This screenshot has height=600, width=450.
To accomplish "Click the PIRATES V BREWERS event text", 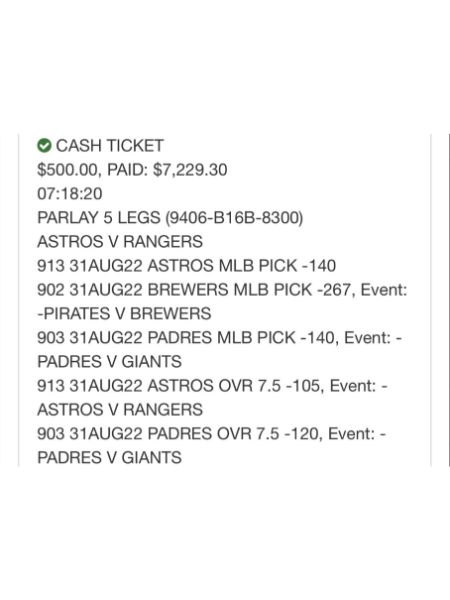I will [x=127, y=314].
